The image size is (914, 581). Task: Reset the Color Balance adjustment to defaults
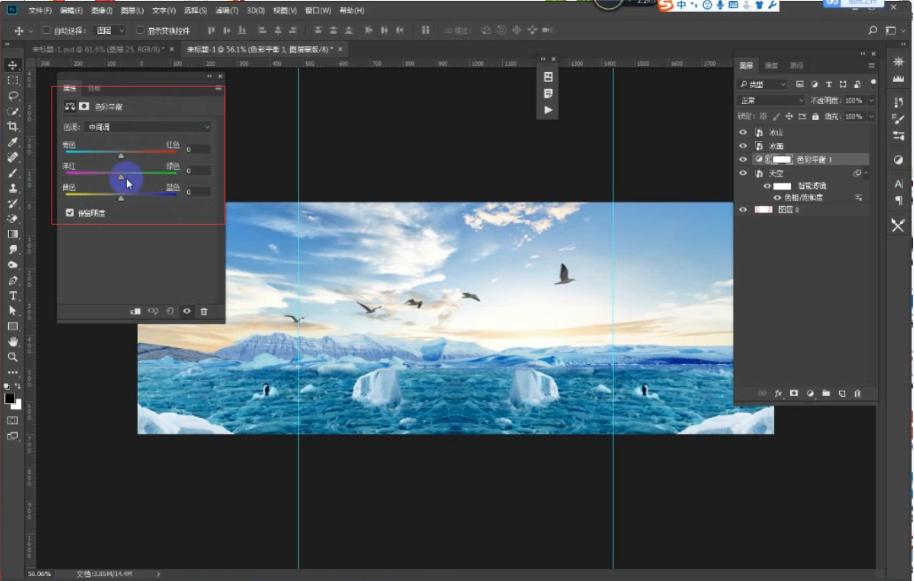[x=170, y=311]
